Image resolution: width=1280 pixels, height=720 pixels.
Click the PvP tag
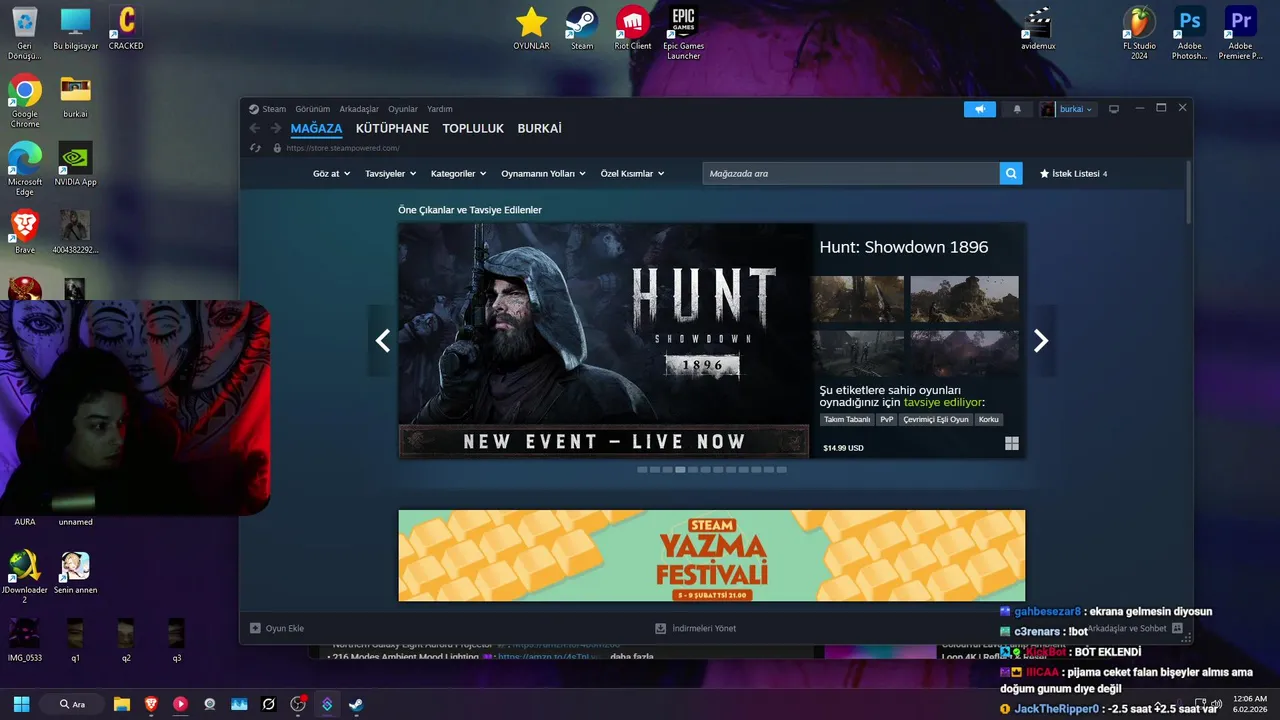click(x=887, y=419)
